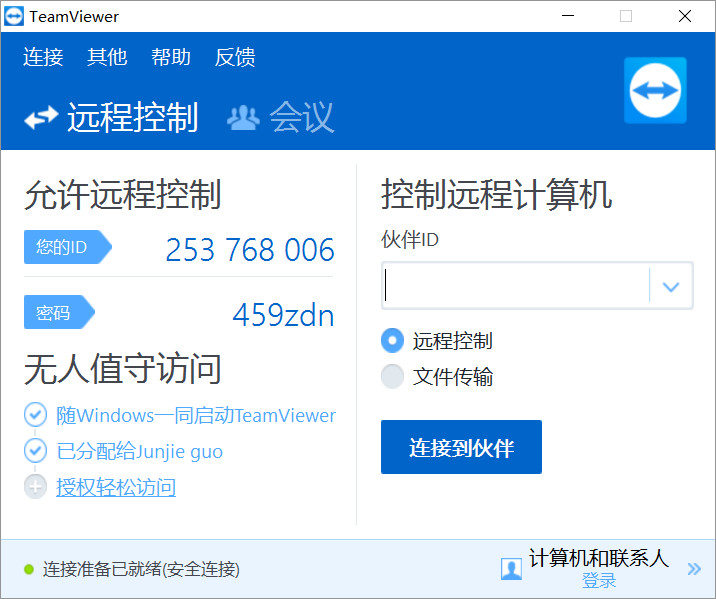Open the 反馈 menu

pyautogui.click(x=235, y=57)
